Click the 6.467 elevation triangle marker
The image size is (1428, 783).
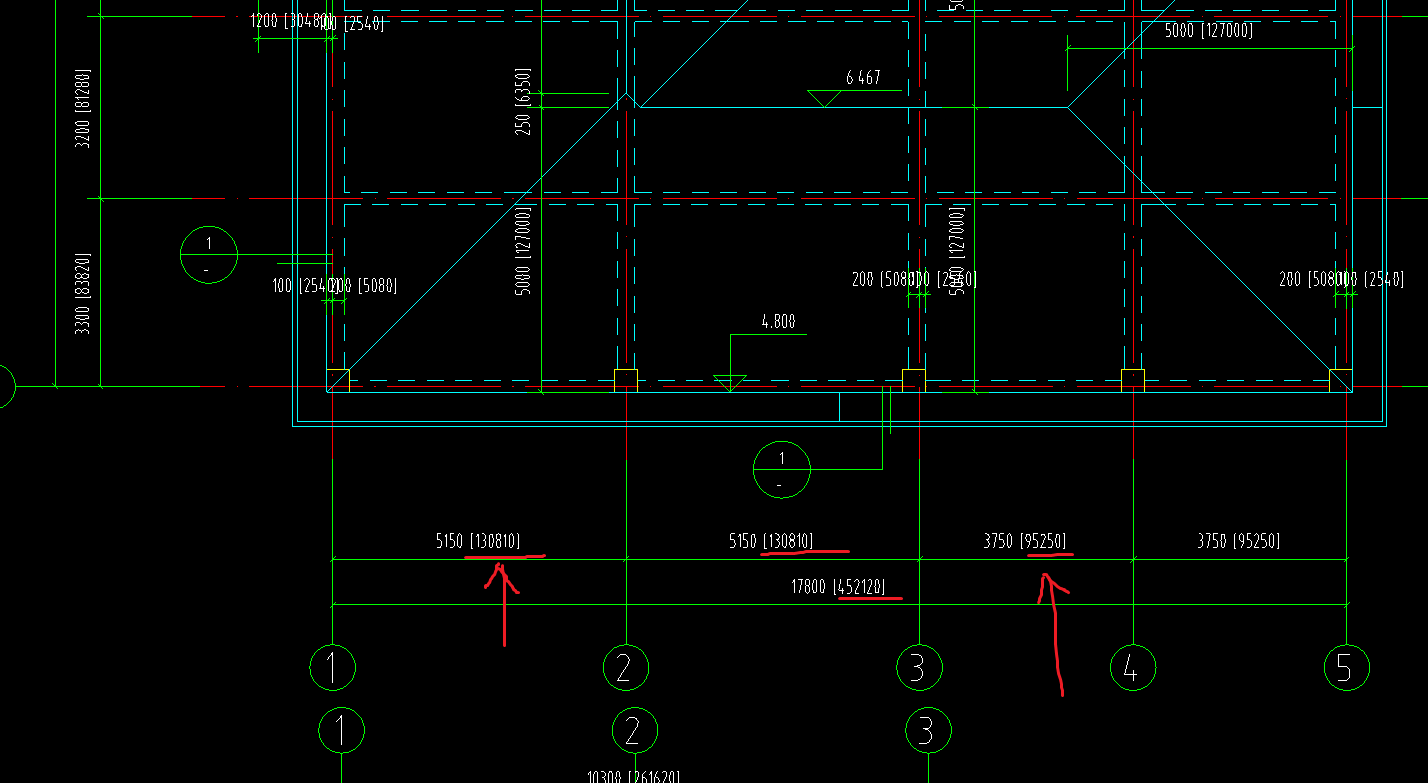pyautogui.click(x=823, y=98)
